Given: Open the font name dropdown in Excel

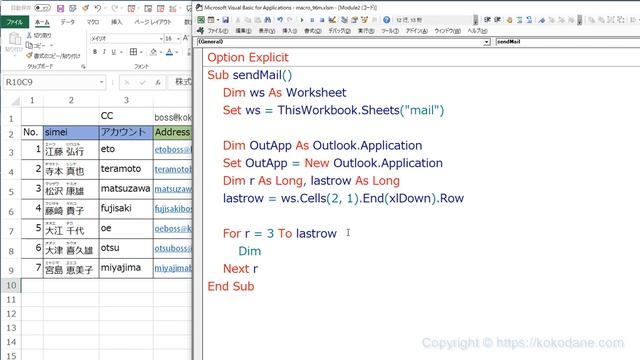Looking at the screenshot, I should pos(160,38).
